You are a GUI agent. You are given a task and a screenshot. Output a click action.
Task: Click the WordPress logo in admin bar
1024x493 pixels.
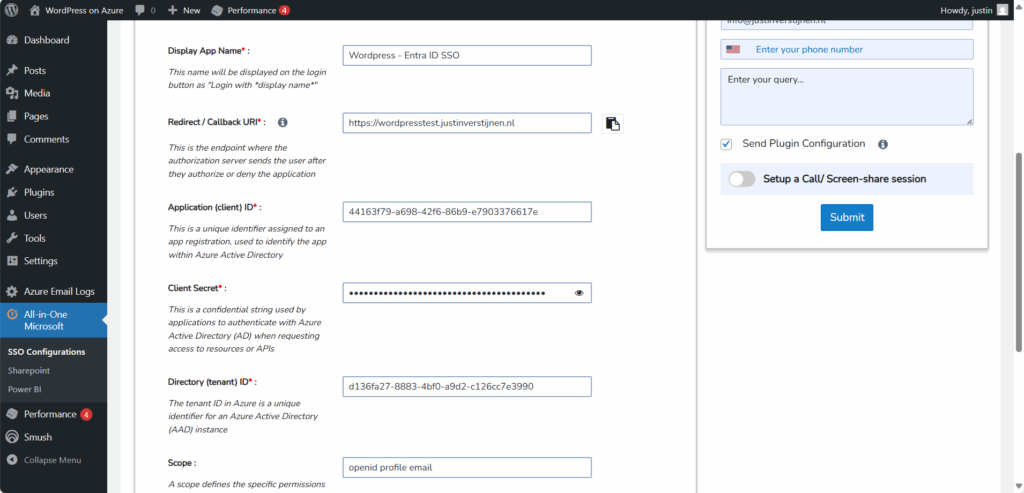click(12, 10)
